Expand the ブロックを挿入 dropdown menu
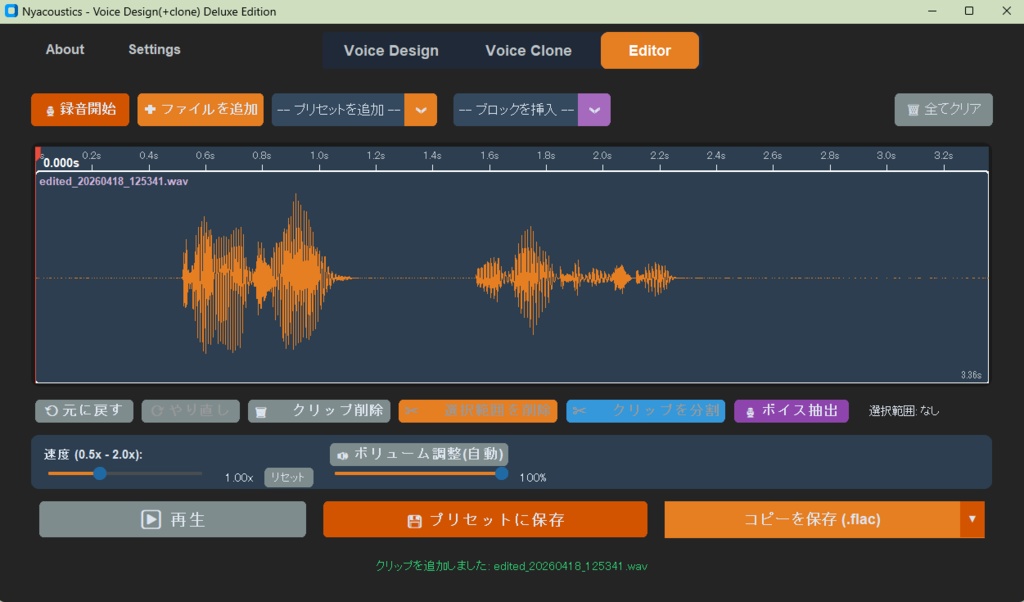This screenshot has height=602, width=1024. 594,110
